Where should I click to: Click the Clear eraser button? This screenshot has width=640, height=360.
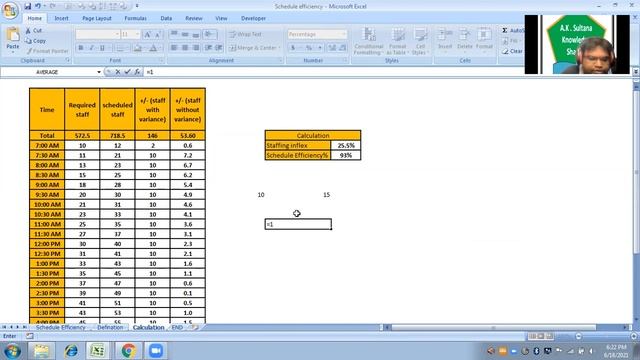(511, 51)
